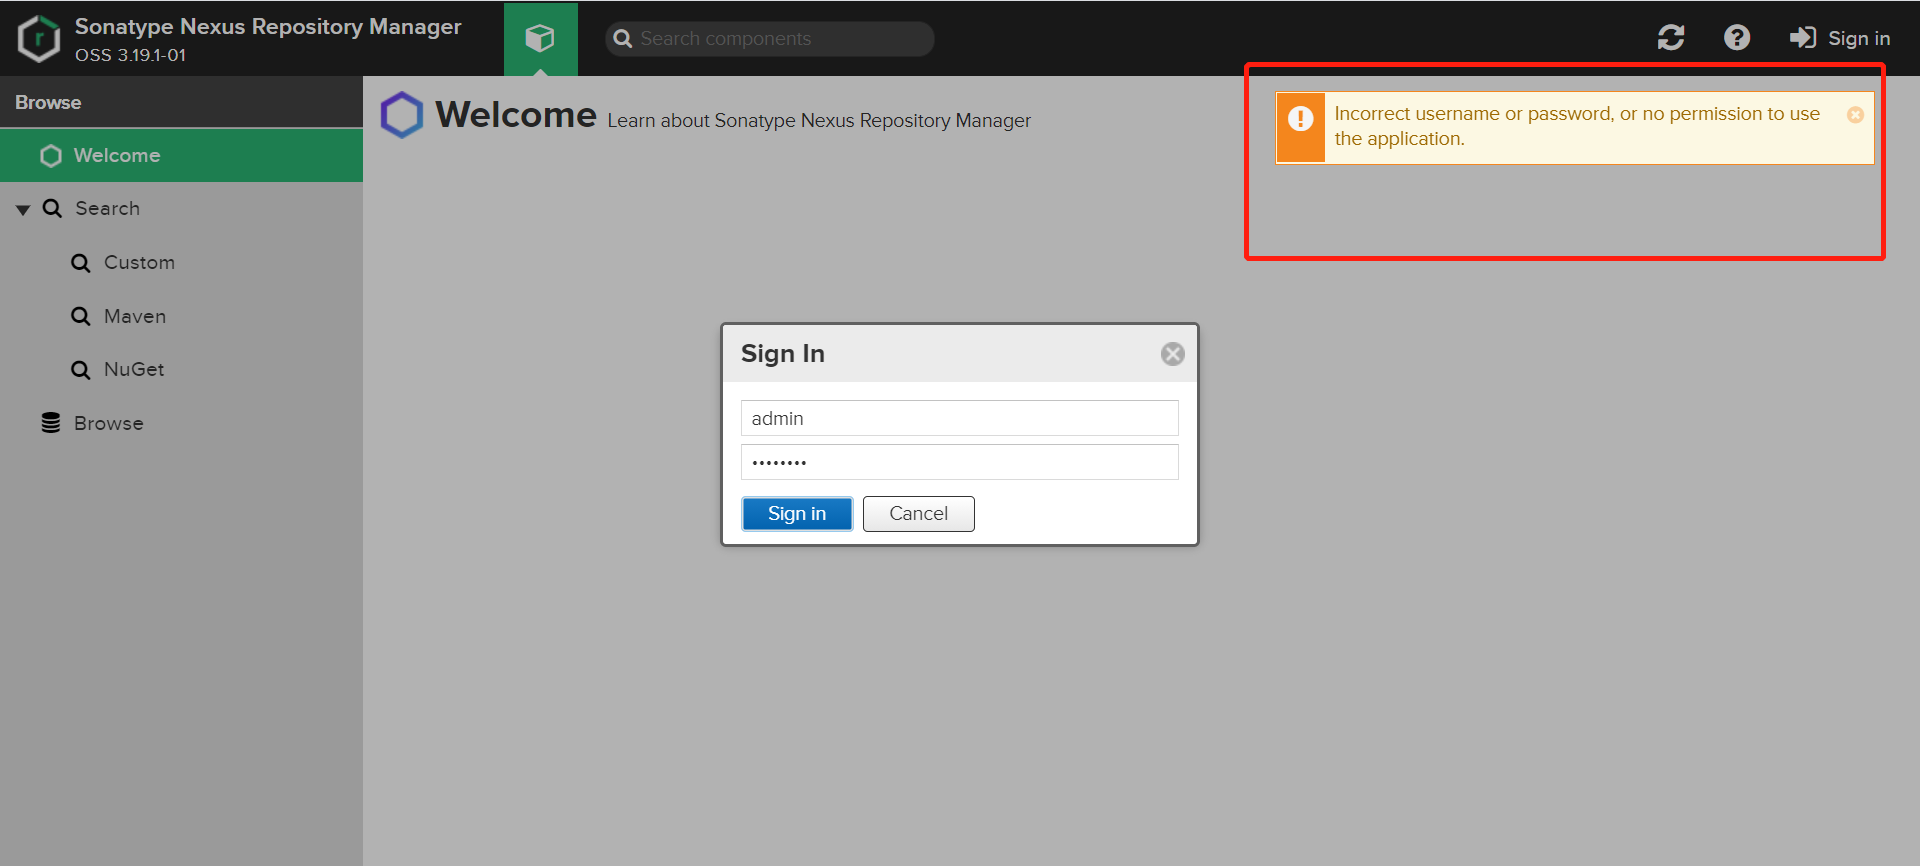The height and width of the screenshot is (866, 1920).
Task: Open the help question mark icon
Action: point(1737,38)
